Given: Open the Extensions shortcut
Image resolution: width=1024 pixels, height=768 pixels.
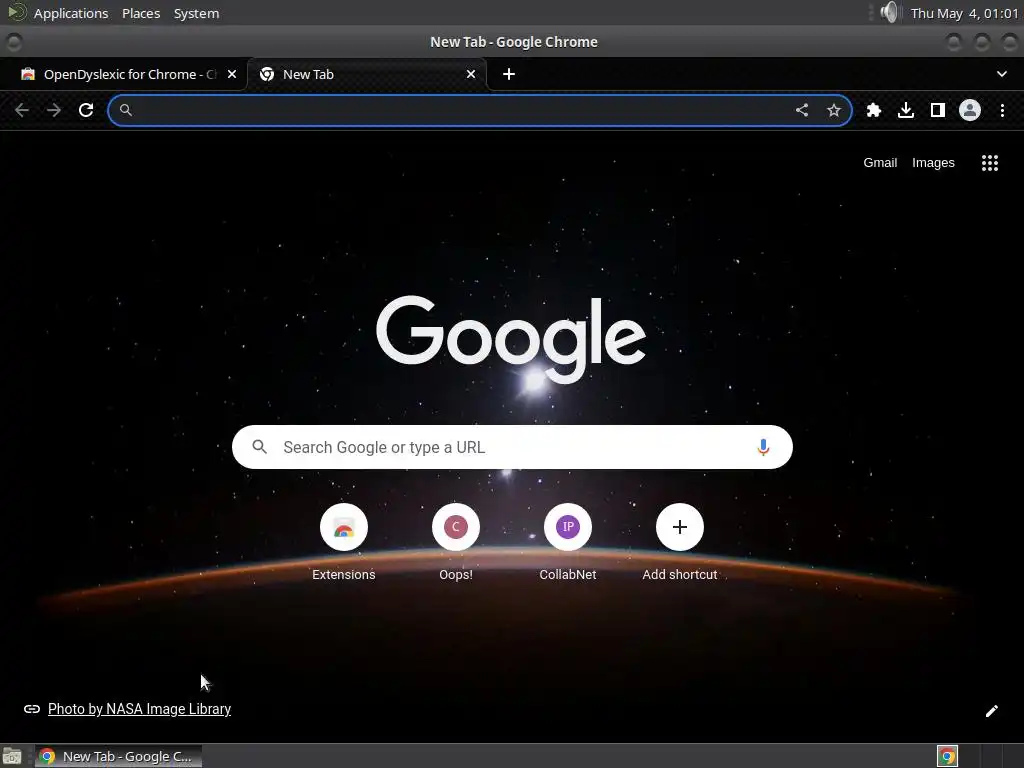Looking at the screenshot, I should tap(344, 541).
